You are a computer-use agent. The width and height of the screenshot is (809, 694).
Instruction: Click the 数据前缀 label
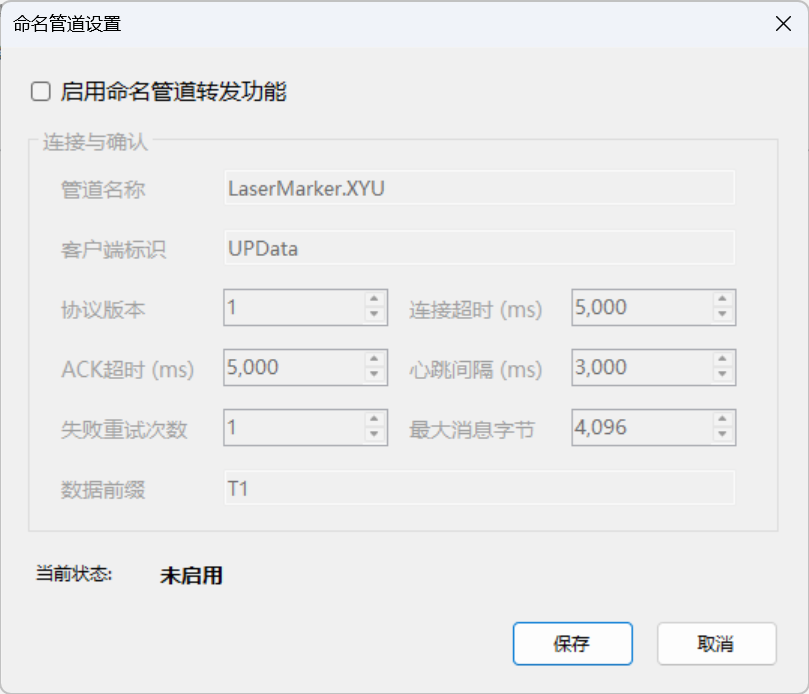pyautogui.click(x=103, y=490)
